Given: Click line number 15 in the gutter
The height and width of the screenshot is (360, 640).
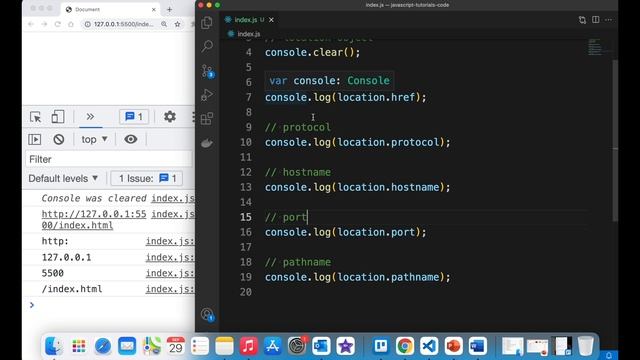Looking at the screenshot, I should point(246,217).
